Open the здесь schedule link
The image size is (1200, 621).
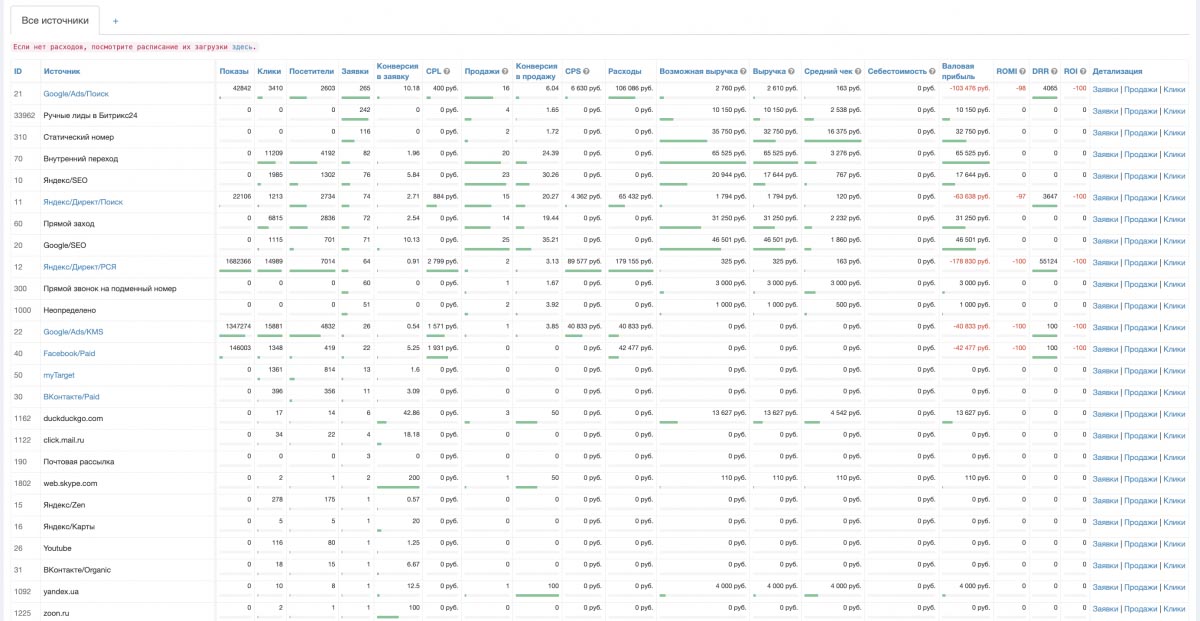[x=243, y=47]
